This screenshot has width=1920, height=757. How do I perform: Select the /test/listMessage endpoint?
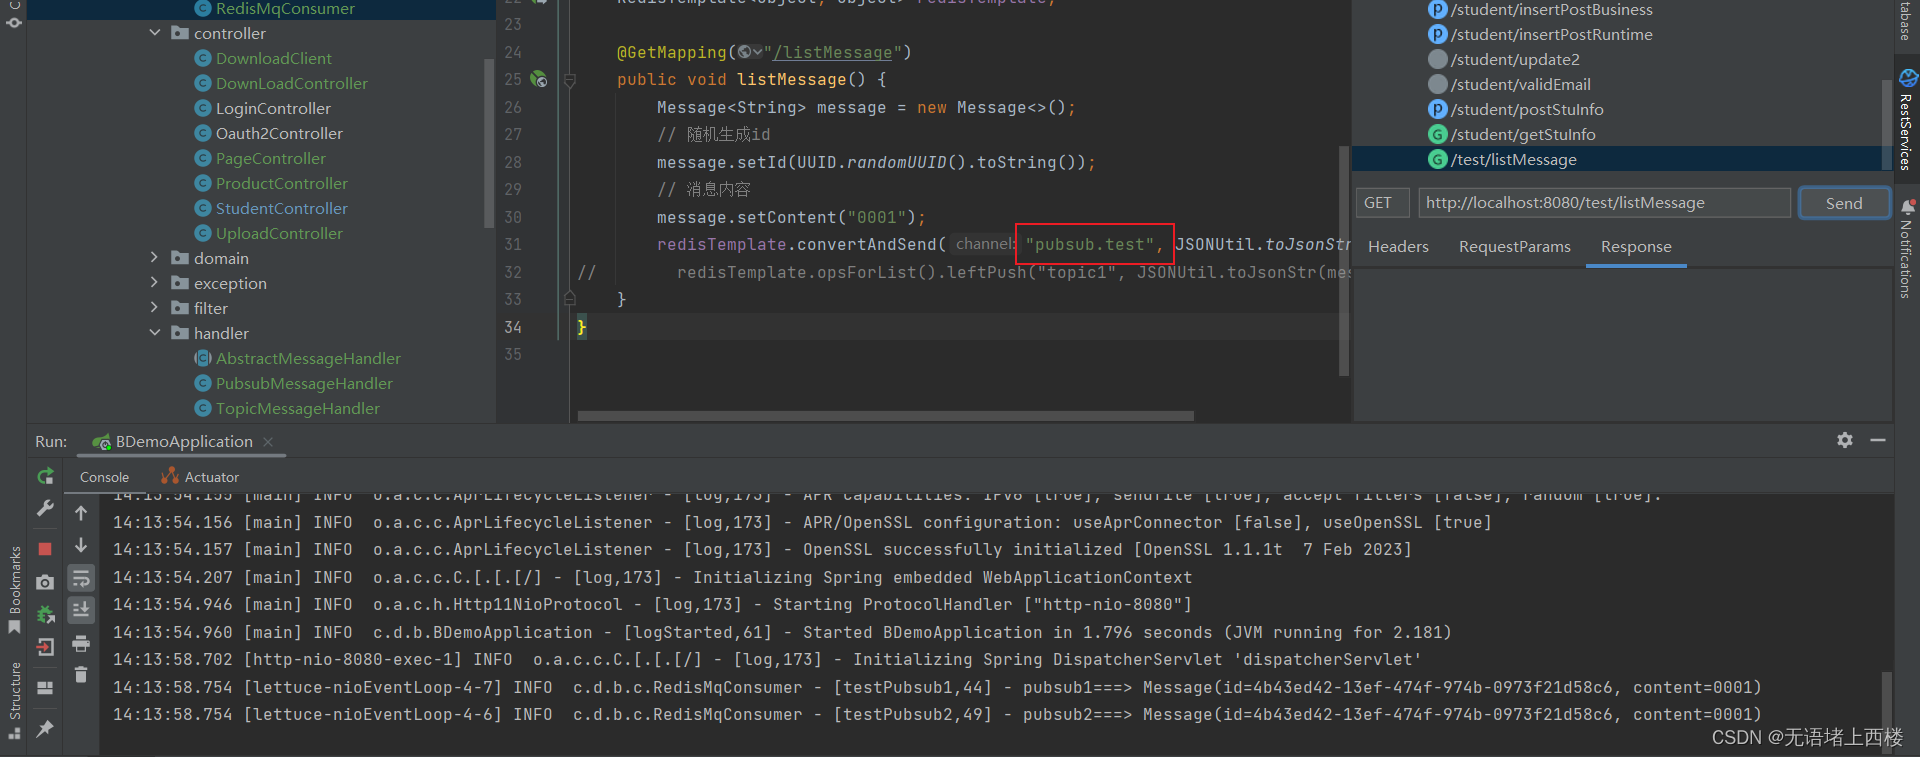click(1502, 159)
